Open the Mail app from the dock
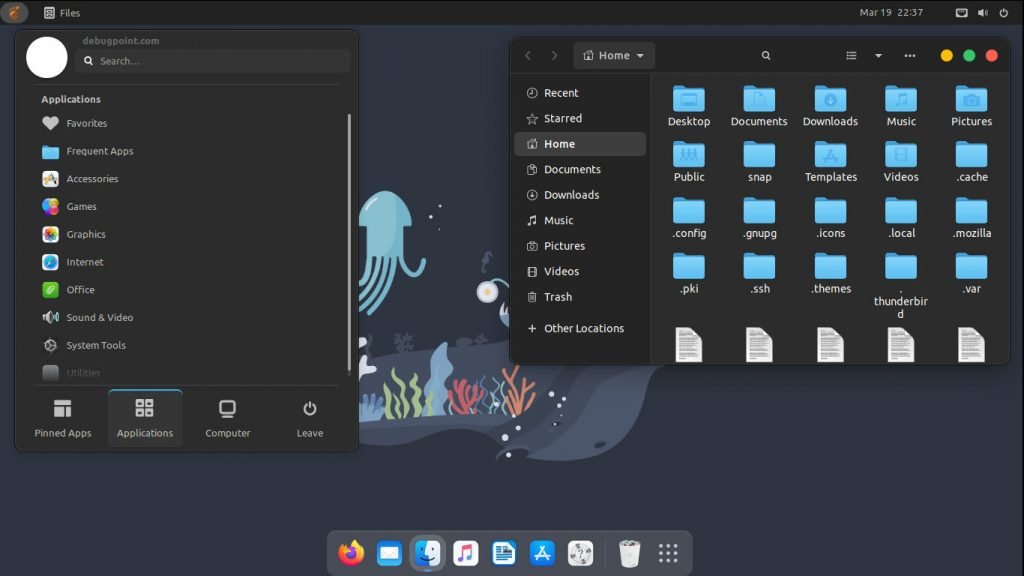The height and width of the screenshot is (576, 1024). pos(387,551)
